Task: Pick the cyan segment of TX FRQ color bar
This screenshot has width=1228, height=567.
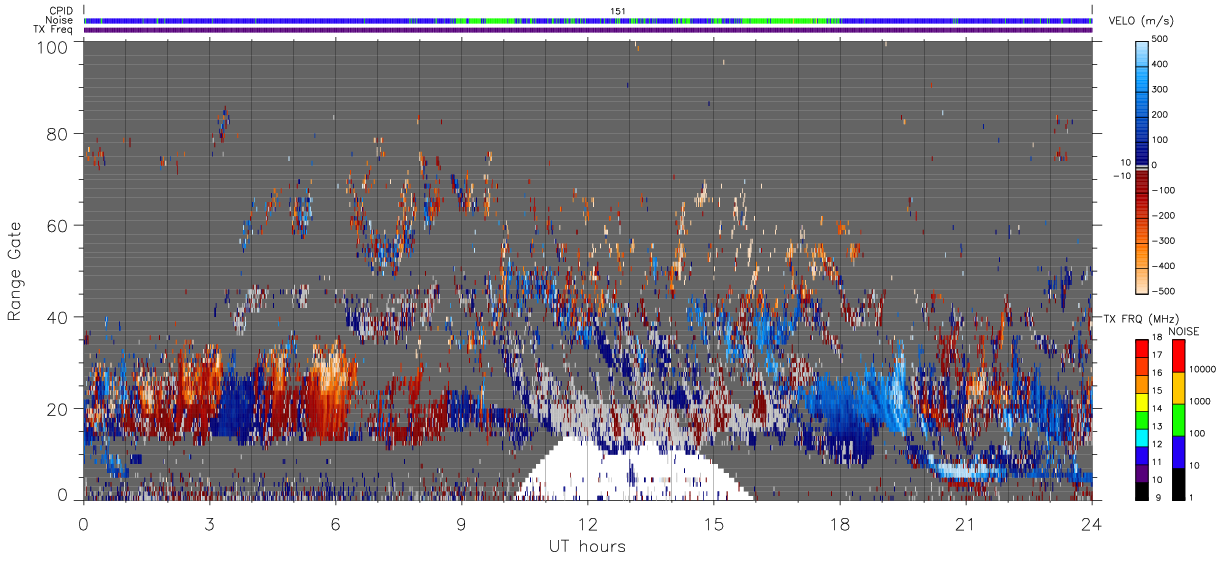Action: point(1142,436)
